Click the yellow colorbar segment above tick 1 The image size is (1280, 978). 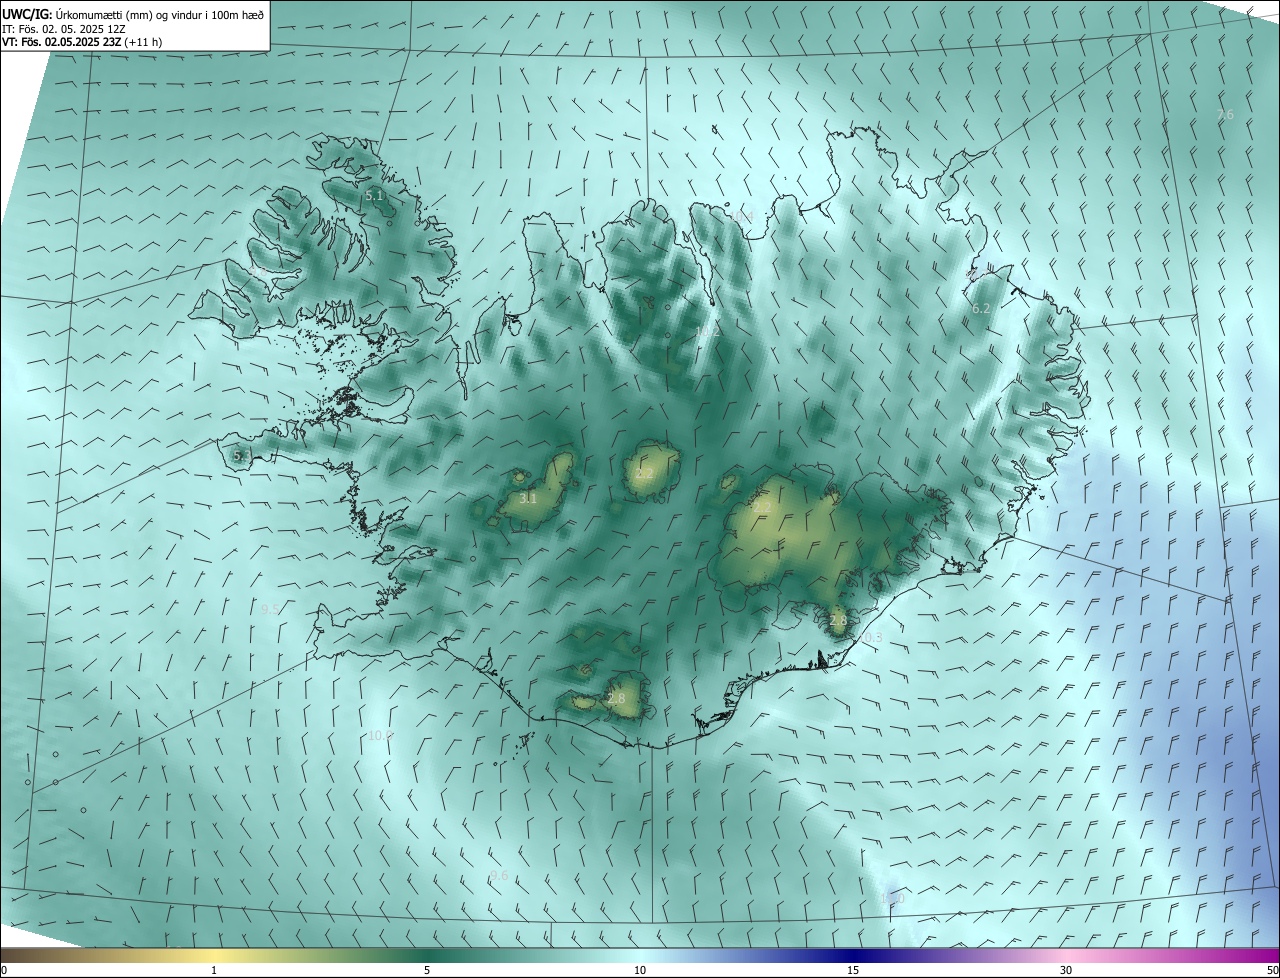(214, 955)
